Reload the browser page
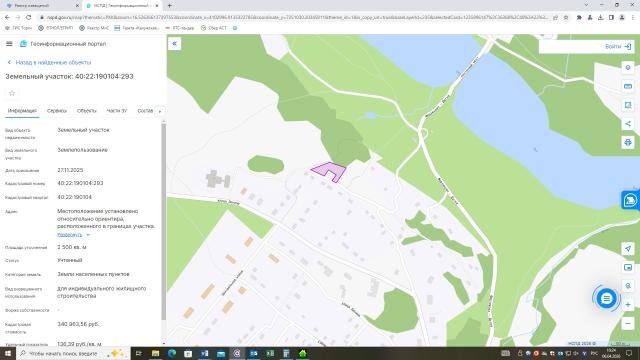The height and width of the screenshot is (360, 640). pos(29,18)
